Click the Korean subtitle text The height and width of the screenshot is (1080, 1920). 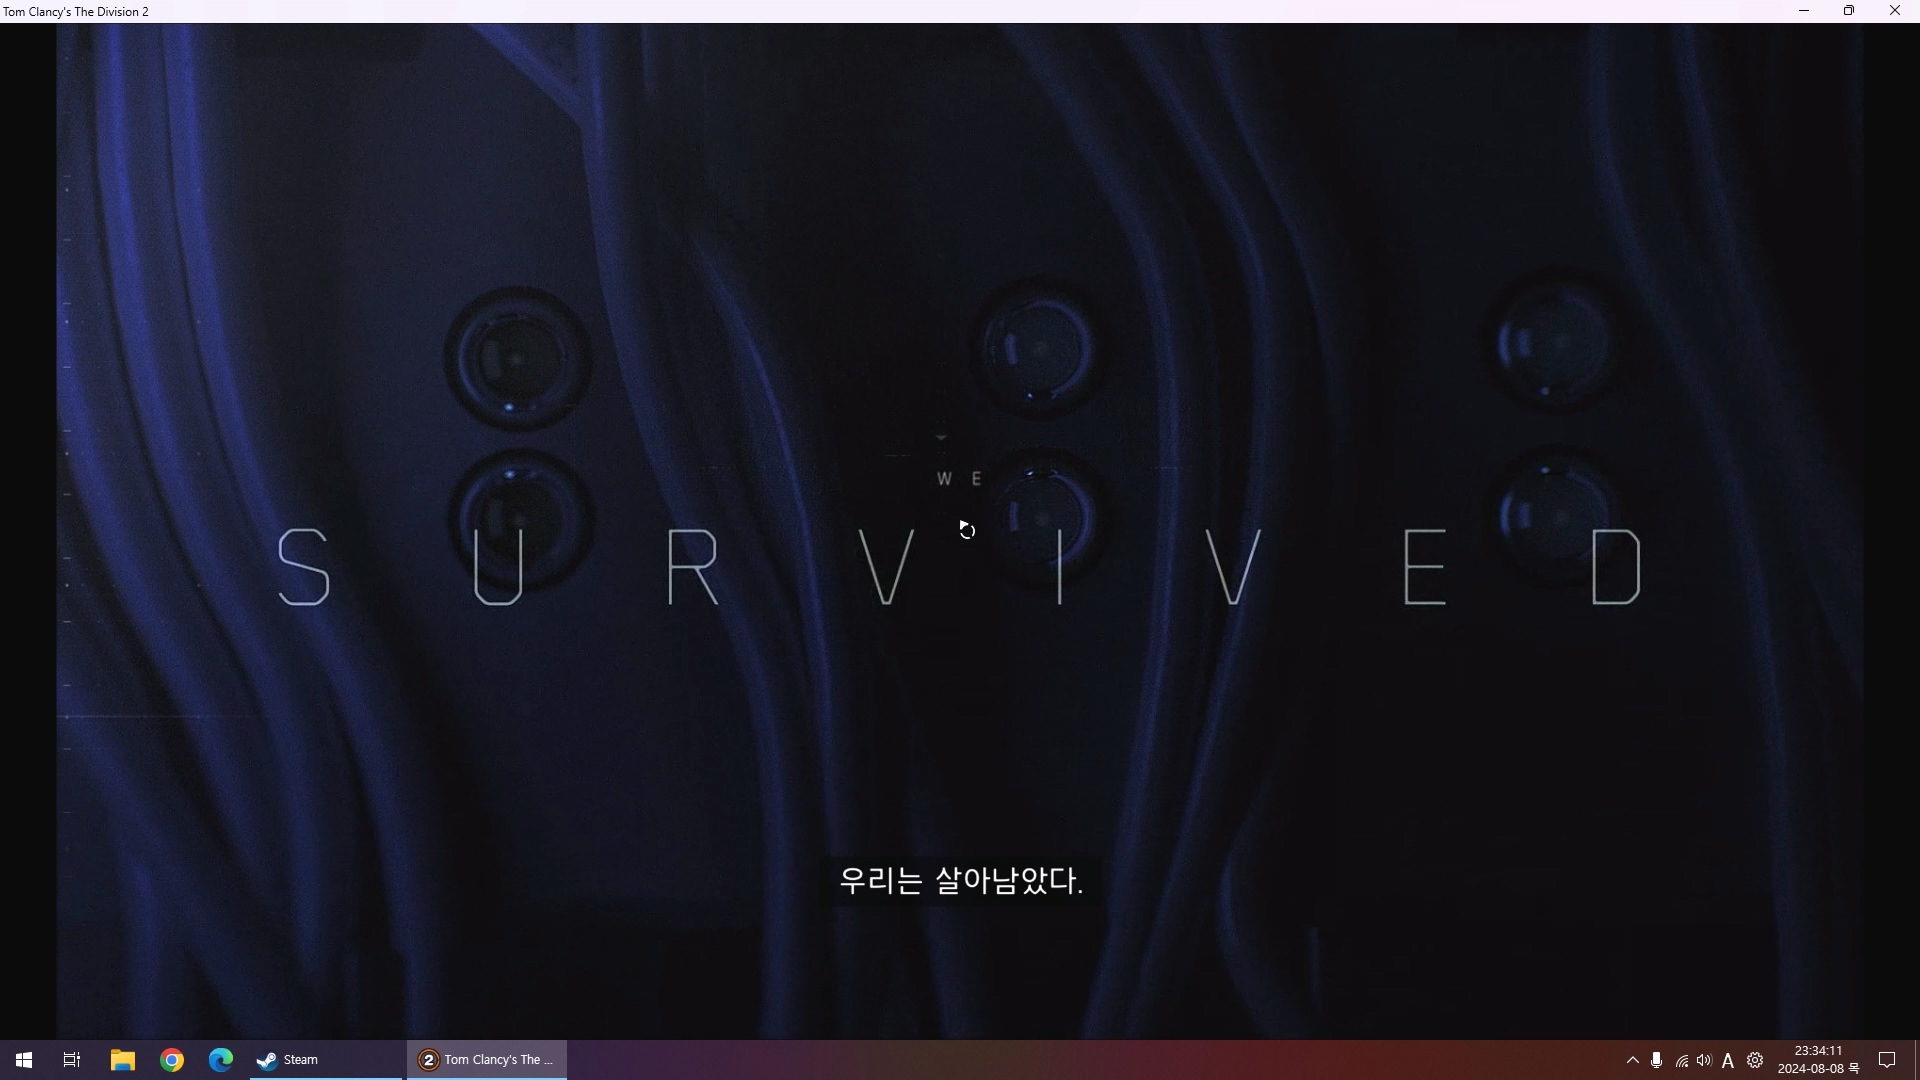[961, 881]
